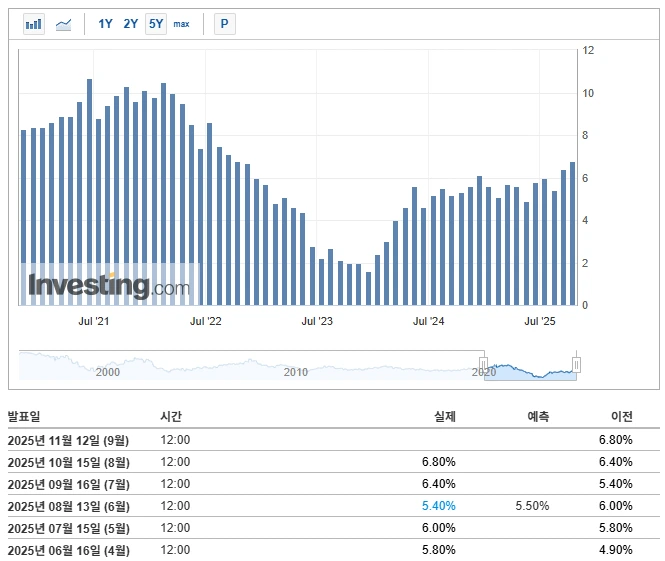This screenshot has height=561, width=665.
Task: Click previous 6.00% in the 08월 13일 row
Action: (616, 506)
